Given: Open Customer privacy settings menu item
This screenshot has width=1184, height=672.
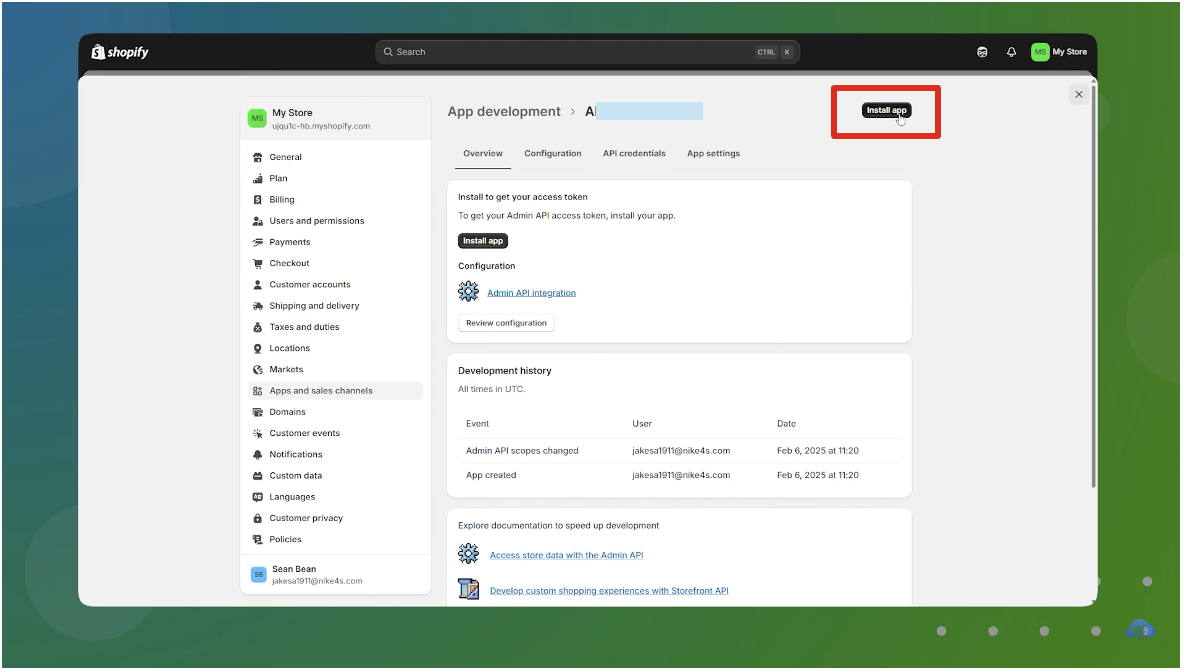Looking at the screenshot, I should click(335, 519).
